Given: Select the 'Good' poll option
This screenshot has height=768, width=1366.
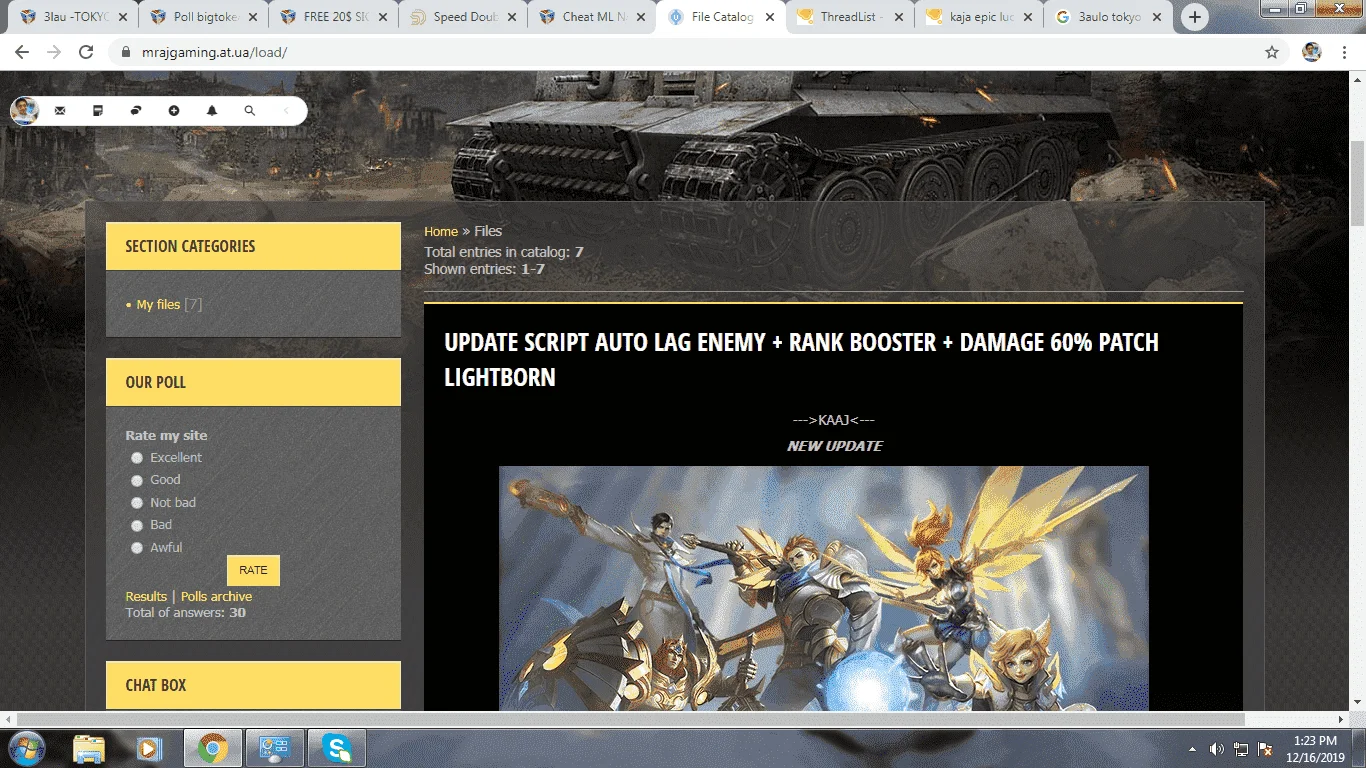Looking at the screenshot, I should coord(137,480).
